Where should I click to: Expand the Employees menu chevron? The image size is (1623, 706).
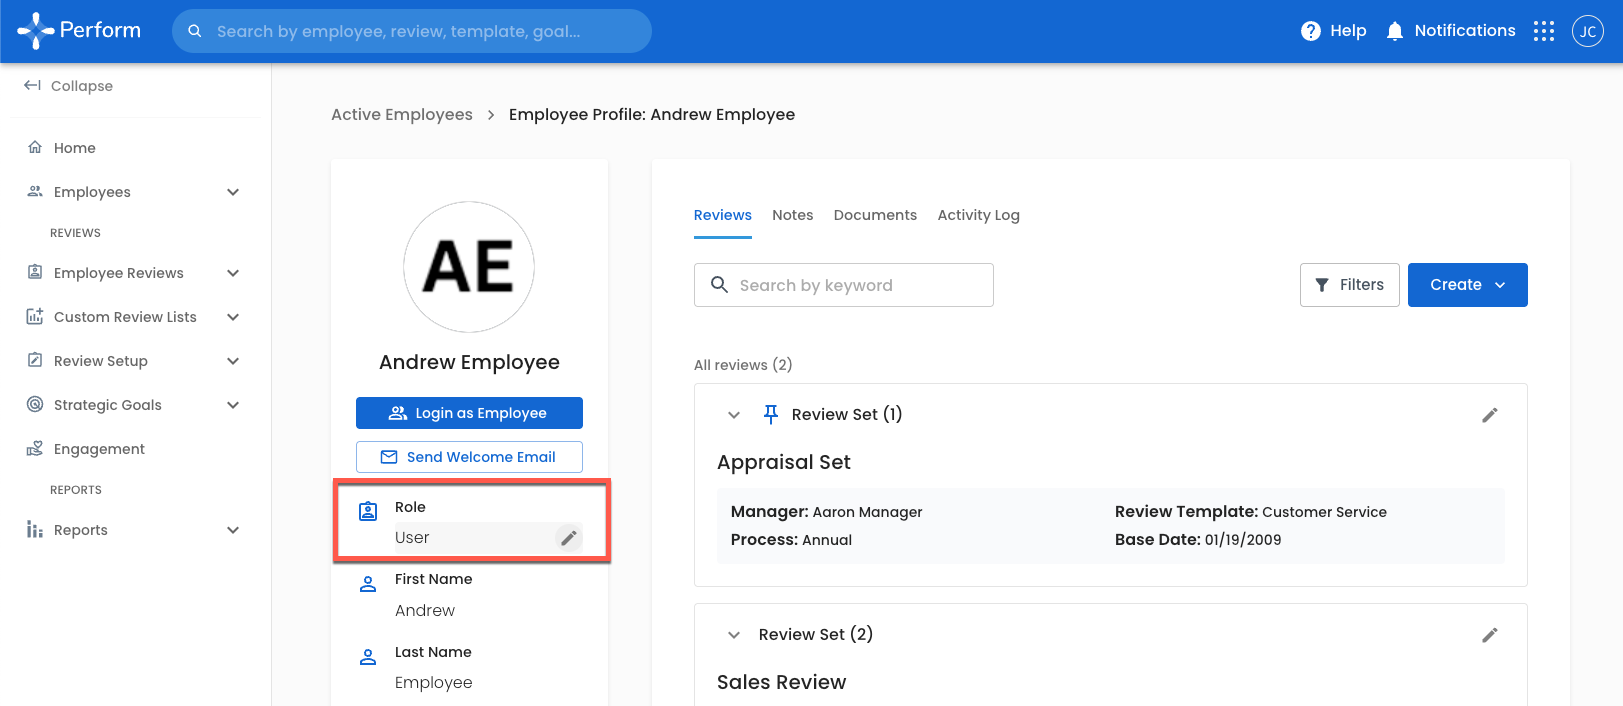pyautogui.click(x=233, y=192)
